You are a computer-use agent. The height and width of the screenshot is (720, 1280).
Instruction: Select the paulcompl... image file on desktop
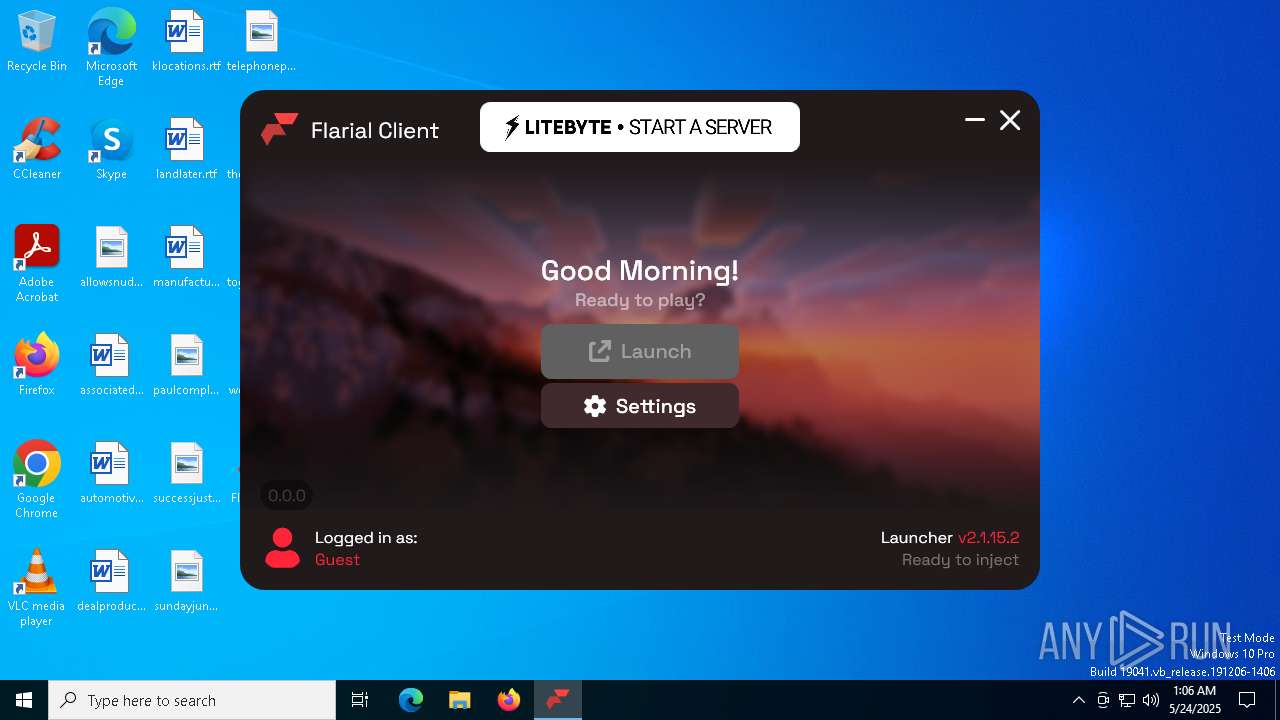click(185, 366)
